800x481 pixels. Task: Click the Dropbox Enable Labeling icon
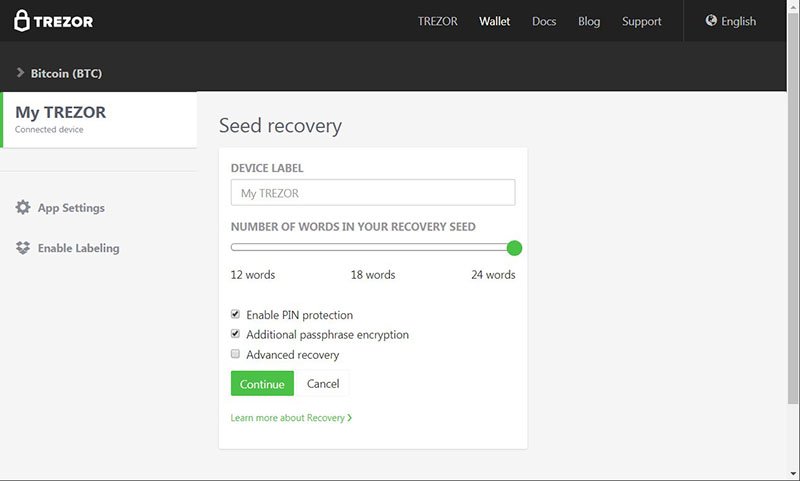pyautogui.click(x=23, y=248)
